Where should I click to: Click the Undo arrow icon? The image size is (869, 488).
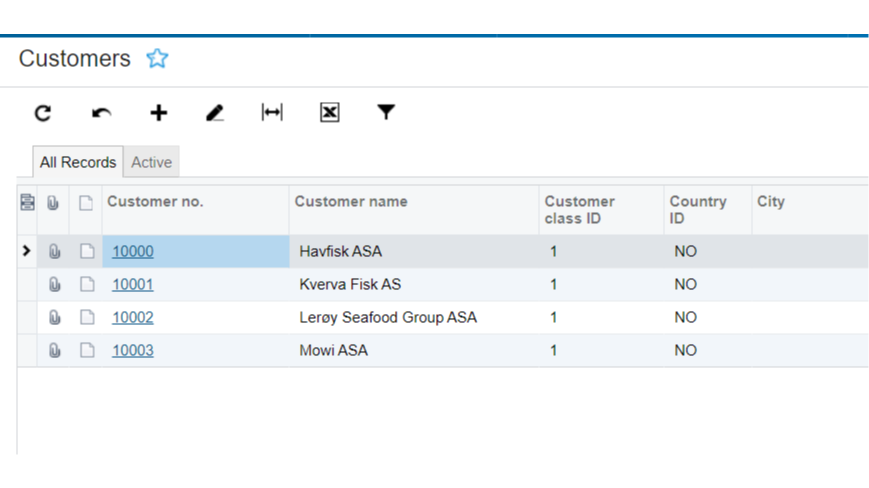click(x=101, y=113)
